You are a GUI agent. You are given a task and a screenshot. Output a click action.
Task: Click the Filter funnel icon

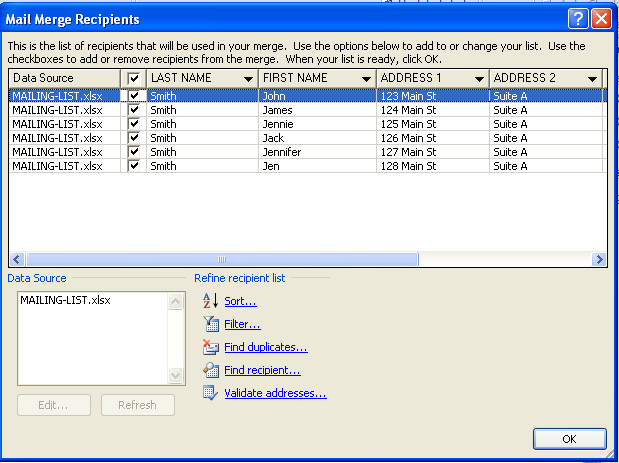click(210, 324)
